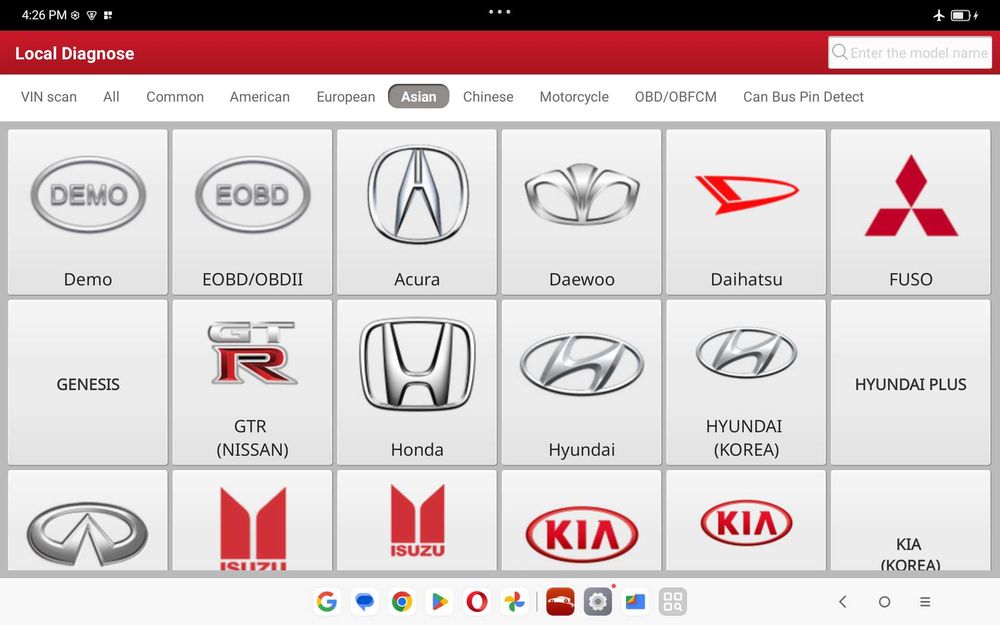This screenshot has height=625, width=1000.
Task: Switch to the OBD/OBFCM tab
Action: tap(675, 97)
